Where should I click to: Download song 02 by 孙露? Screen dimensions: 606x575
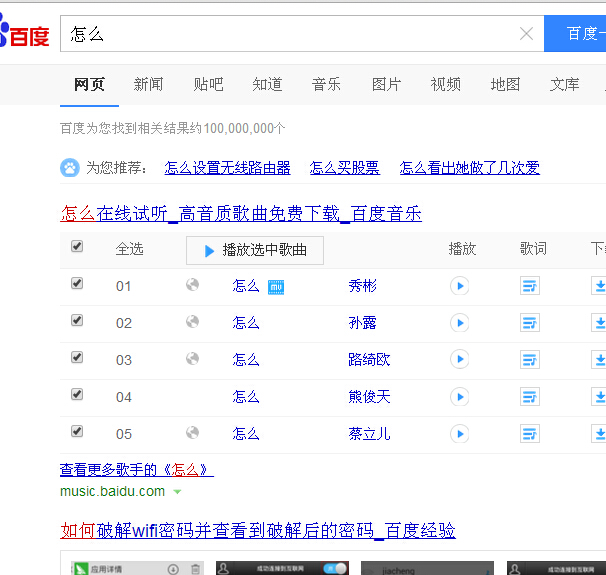[599, 323]
